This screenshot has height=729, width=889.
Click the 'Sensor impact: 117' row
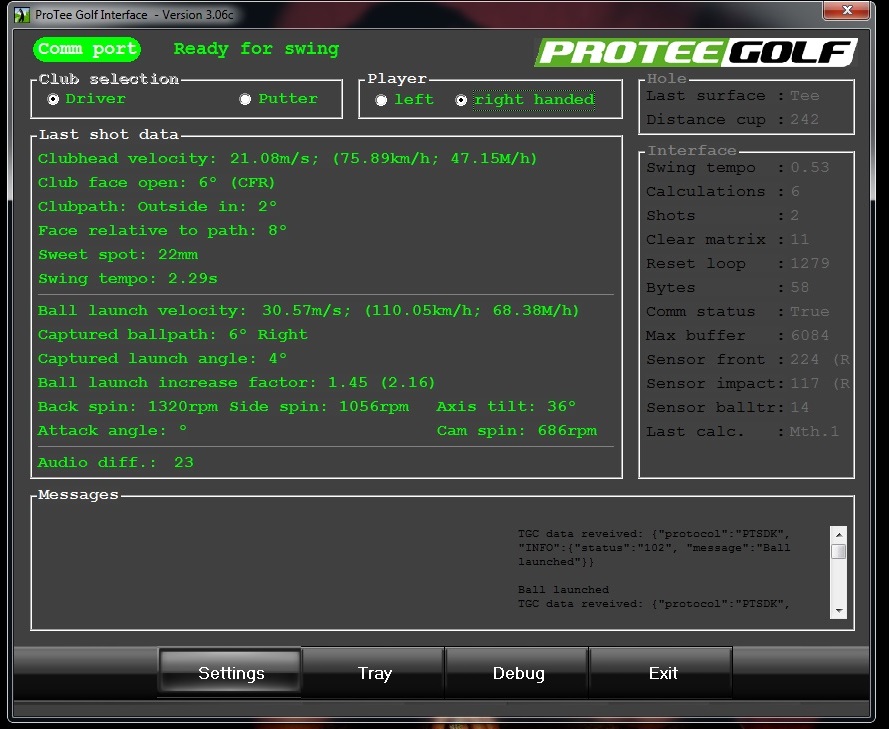(x=748, y=383)
